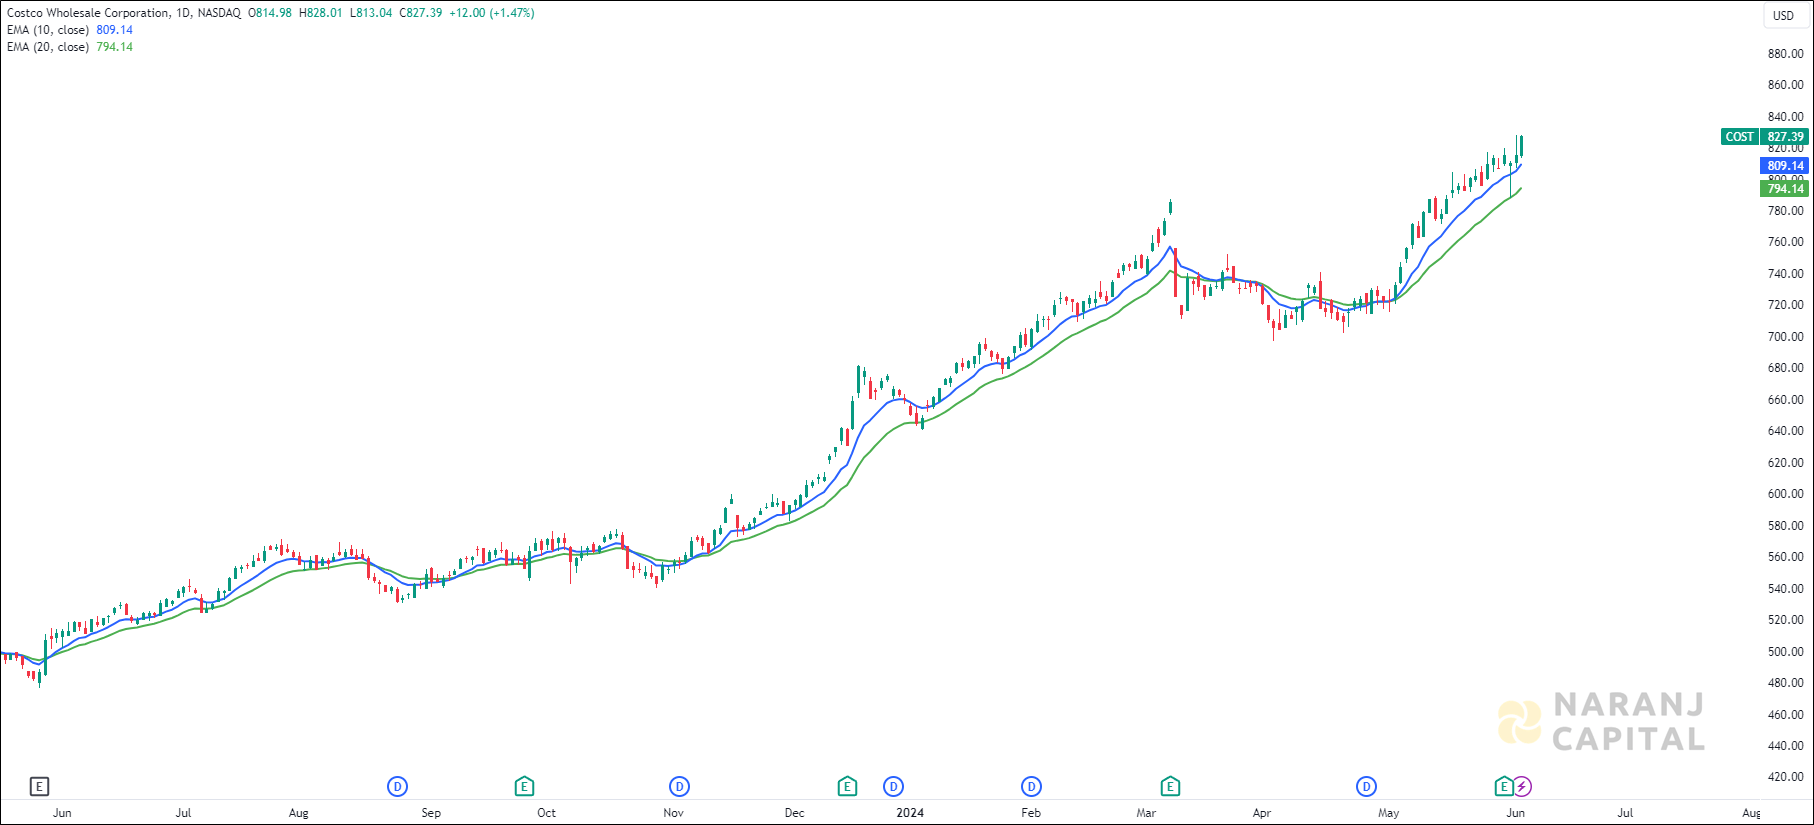Open the dividend marker just before May
Image resolution: width=1814 pixels, height=825 pixels.
[1366, 787]
